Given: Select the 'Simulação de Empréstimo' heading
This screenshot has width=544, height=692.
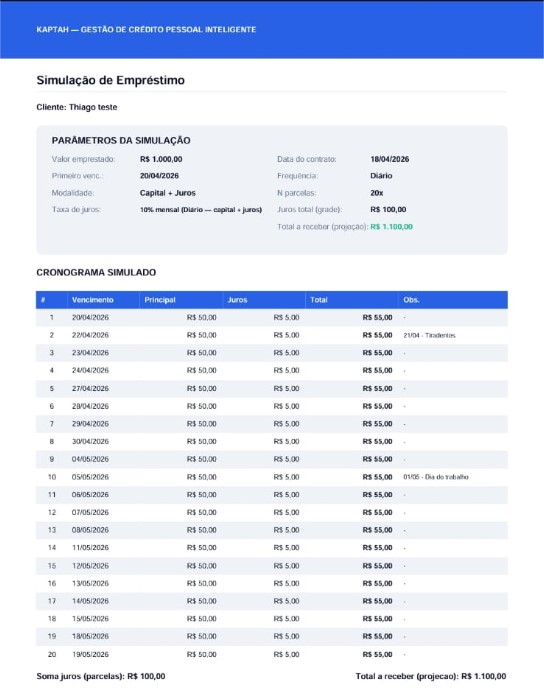Looking at the screenshot, I should pyautogui.click(x=110, y=80).
